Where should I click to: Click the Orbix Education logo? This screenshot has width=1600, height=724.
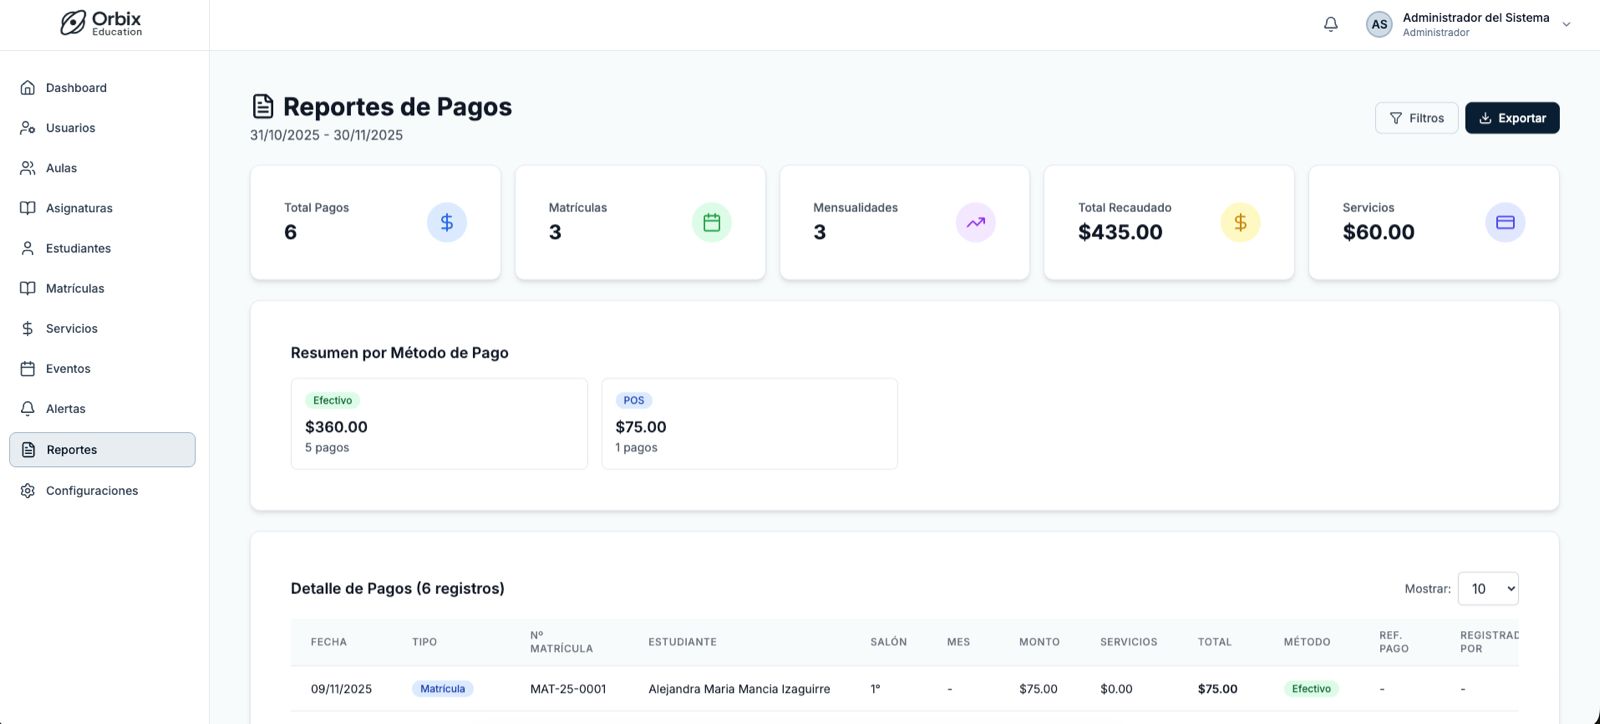(101, 23)
